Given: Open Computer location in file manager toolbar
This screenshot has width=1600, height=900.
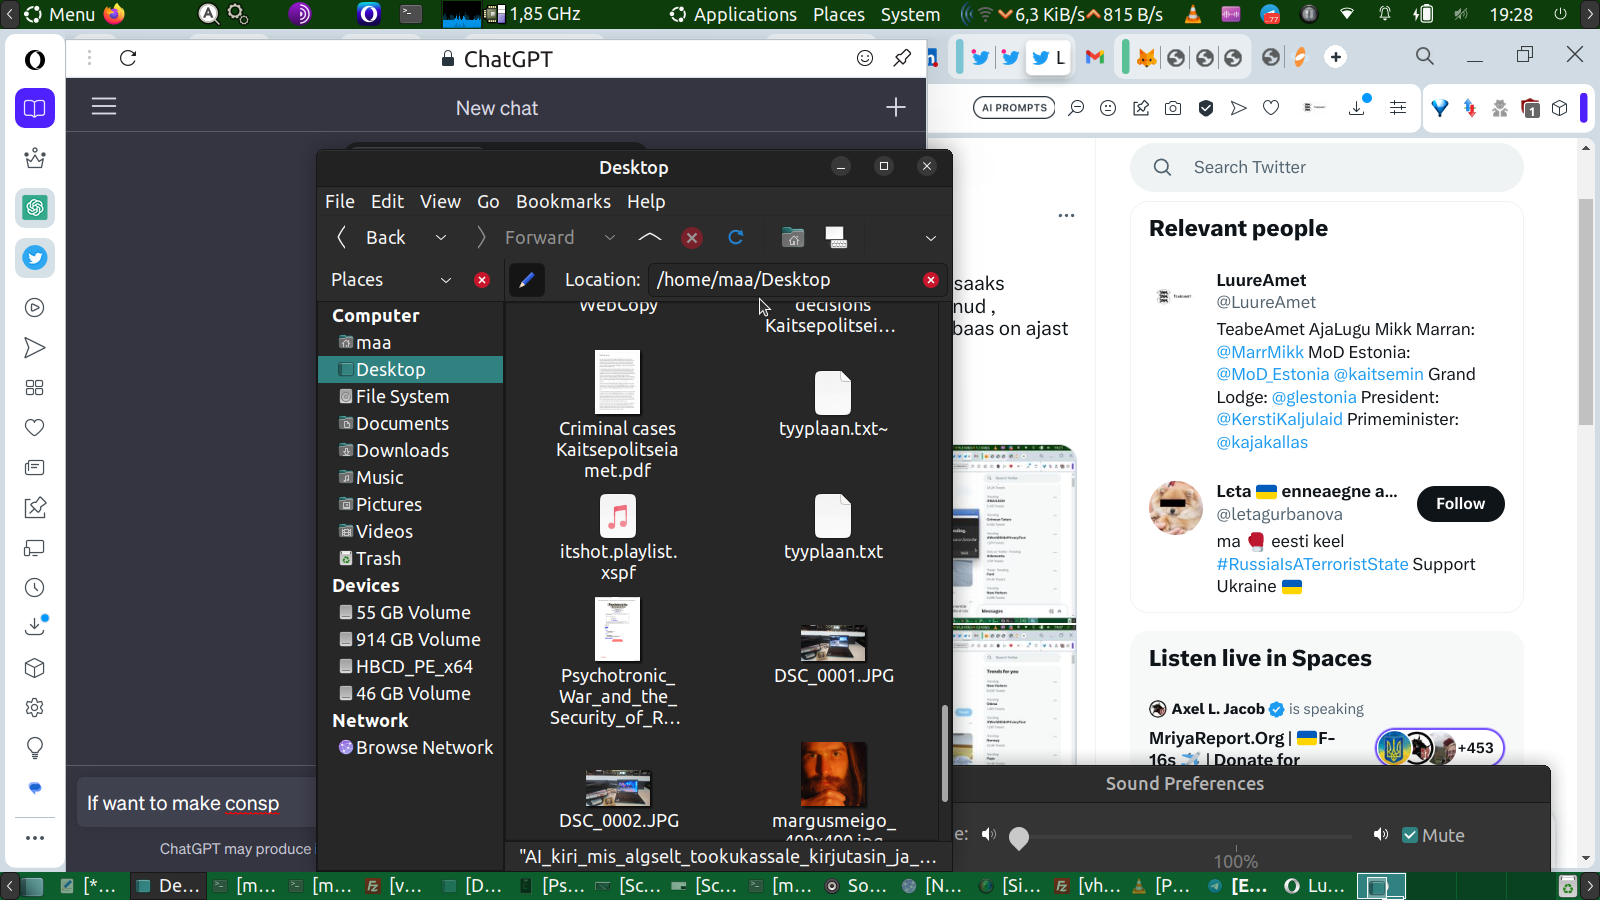Looking at the screenshot, I should click(x=836, y=237).
